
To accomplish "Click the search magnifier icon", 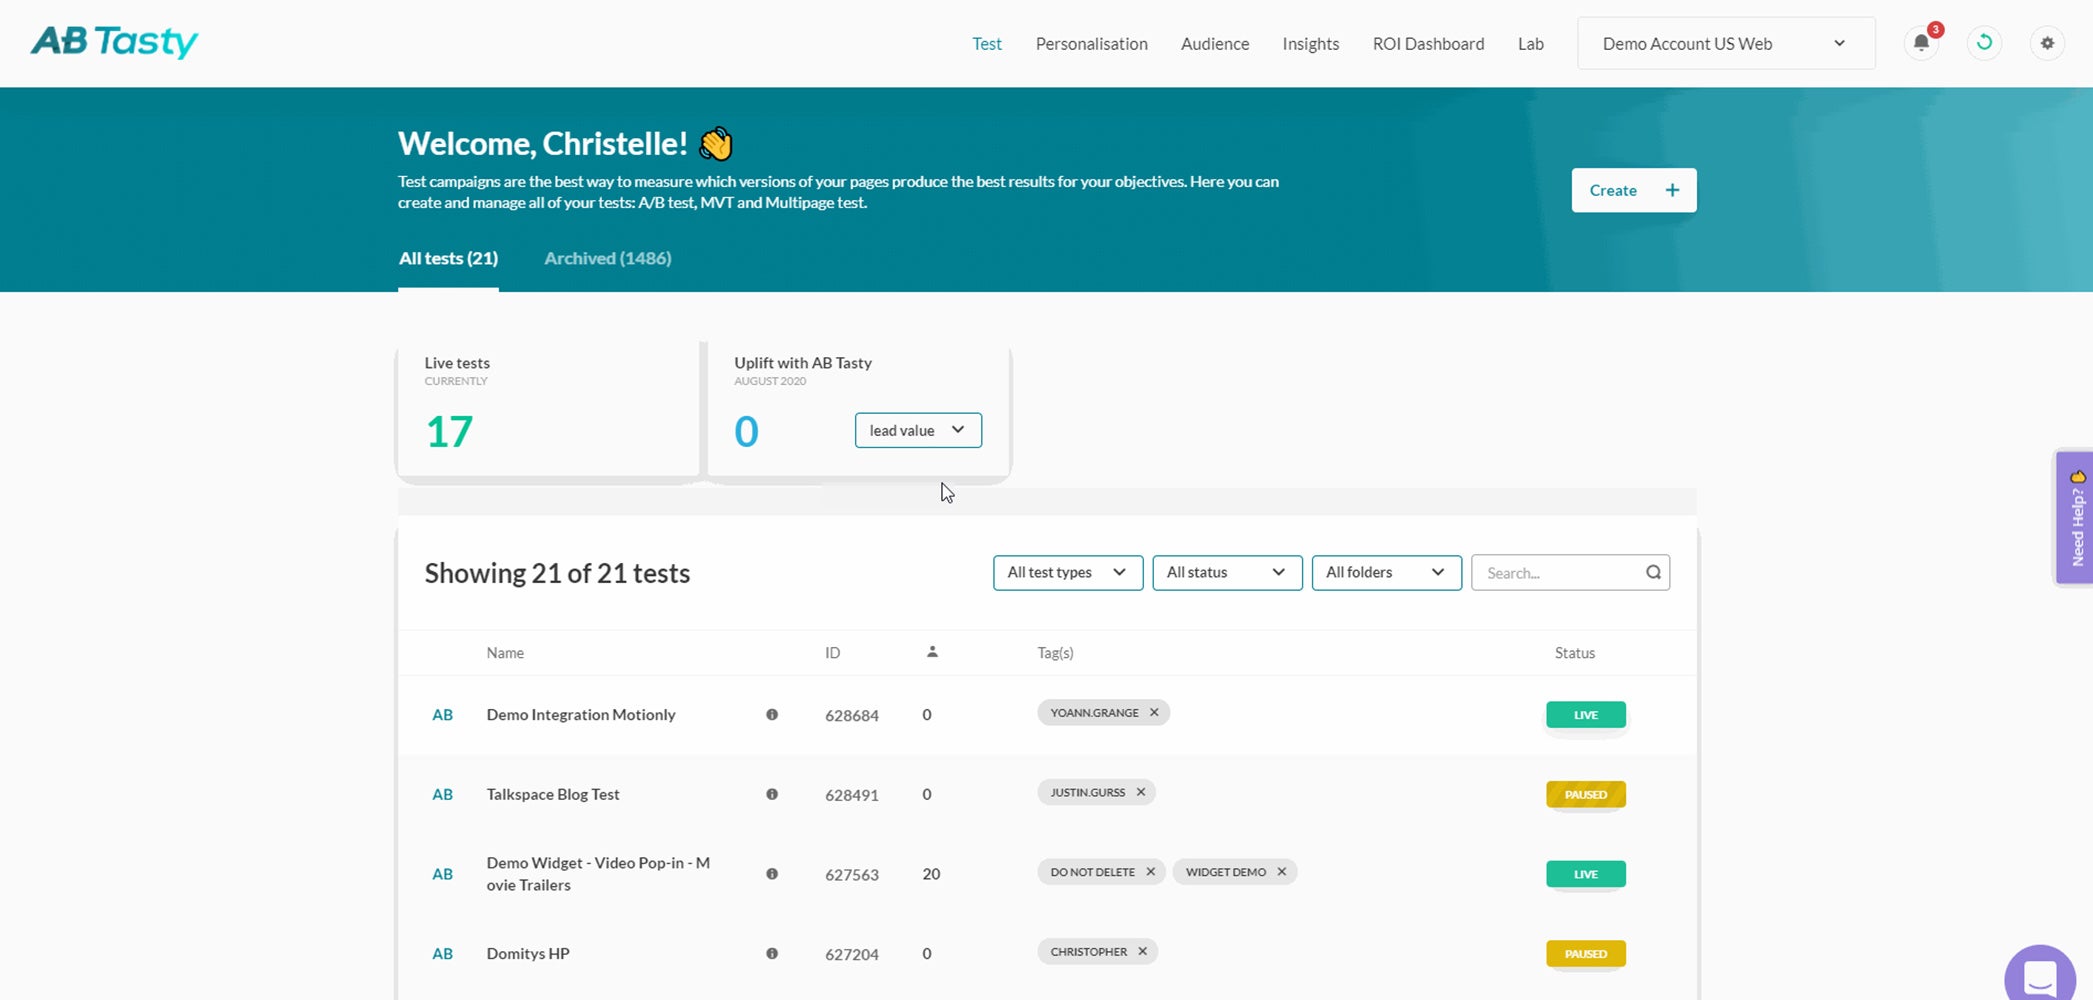I will tap(1653, 572).
